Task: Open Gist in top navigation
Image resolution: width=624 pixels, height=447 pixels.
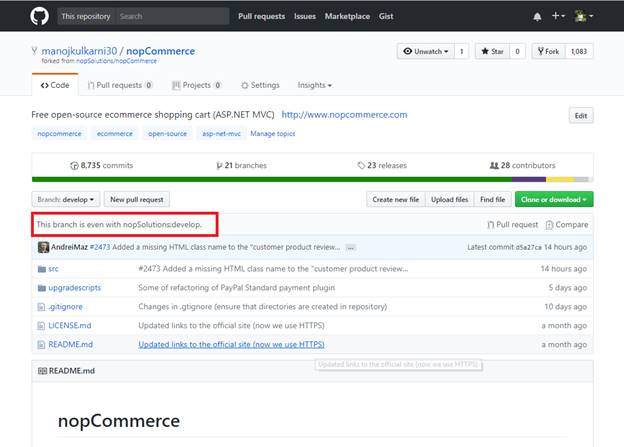Action: point(386,16)
